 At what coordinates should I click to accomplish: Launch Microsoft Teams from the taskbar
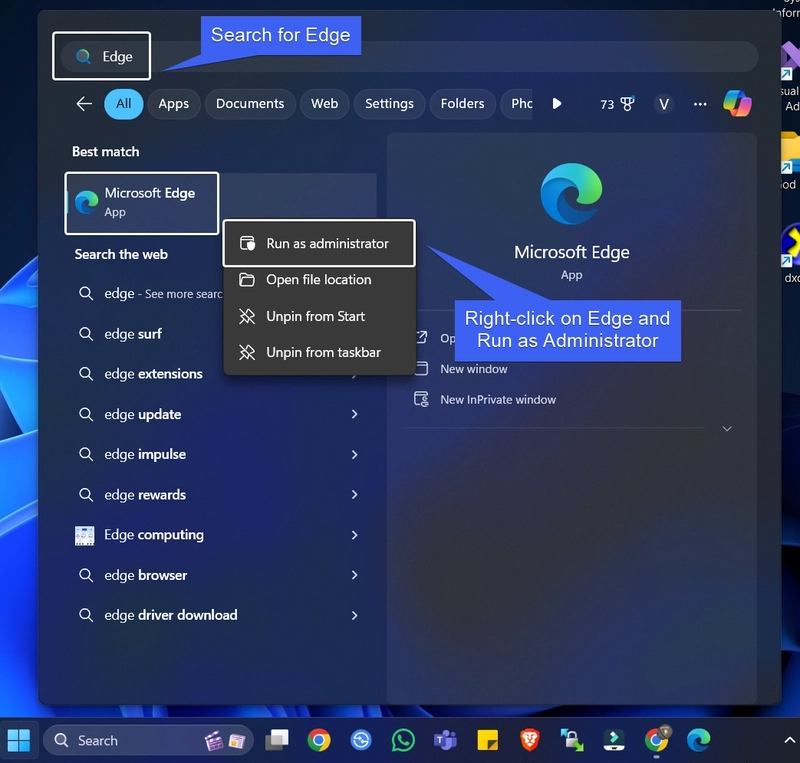[445, 740]
